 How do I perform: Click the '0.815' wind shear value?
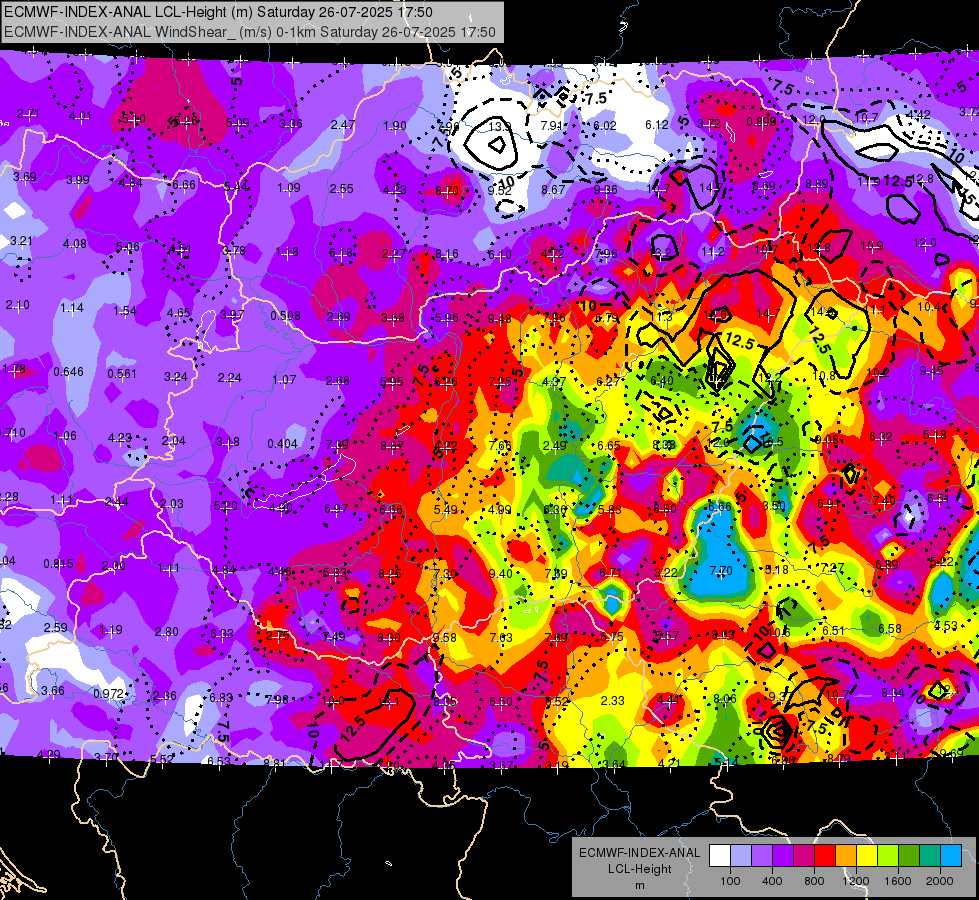coord(58,563)
